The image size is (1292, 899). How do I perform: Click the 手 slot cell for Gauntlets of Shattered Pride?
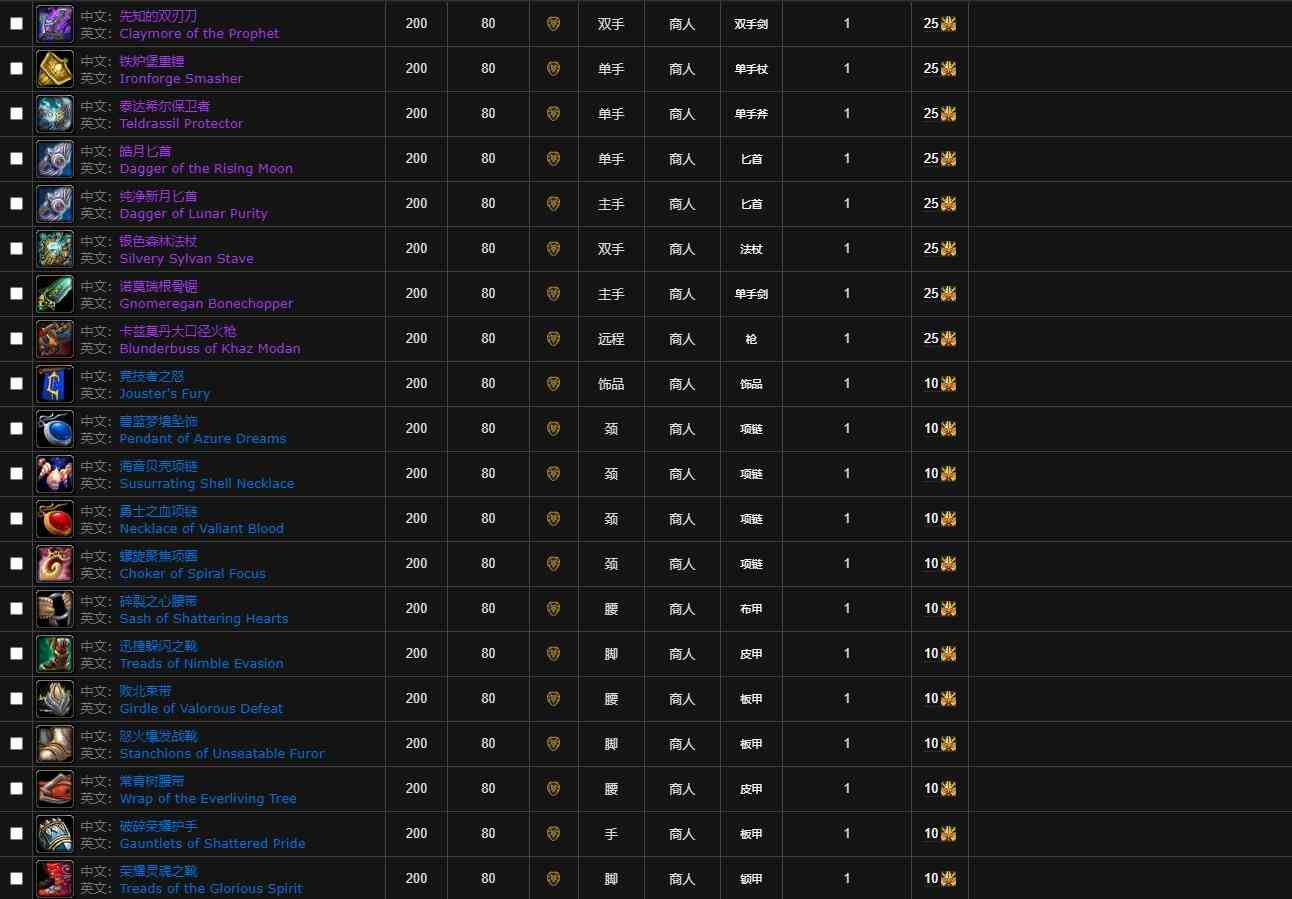pos(611,834)
